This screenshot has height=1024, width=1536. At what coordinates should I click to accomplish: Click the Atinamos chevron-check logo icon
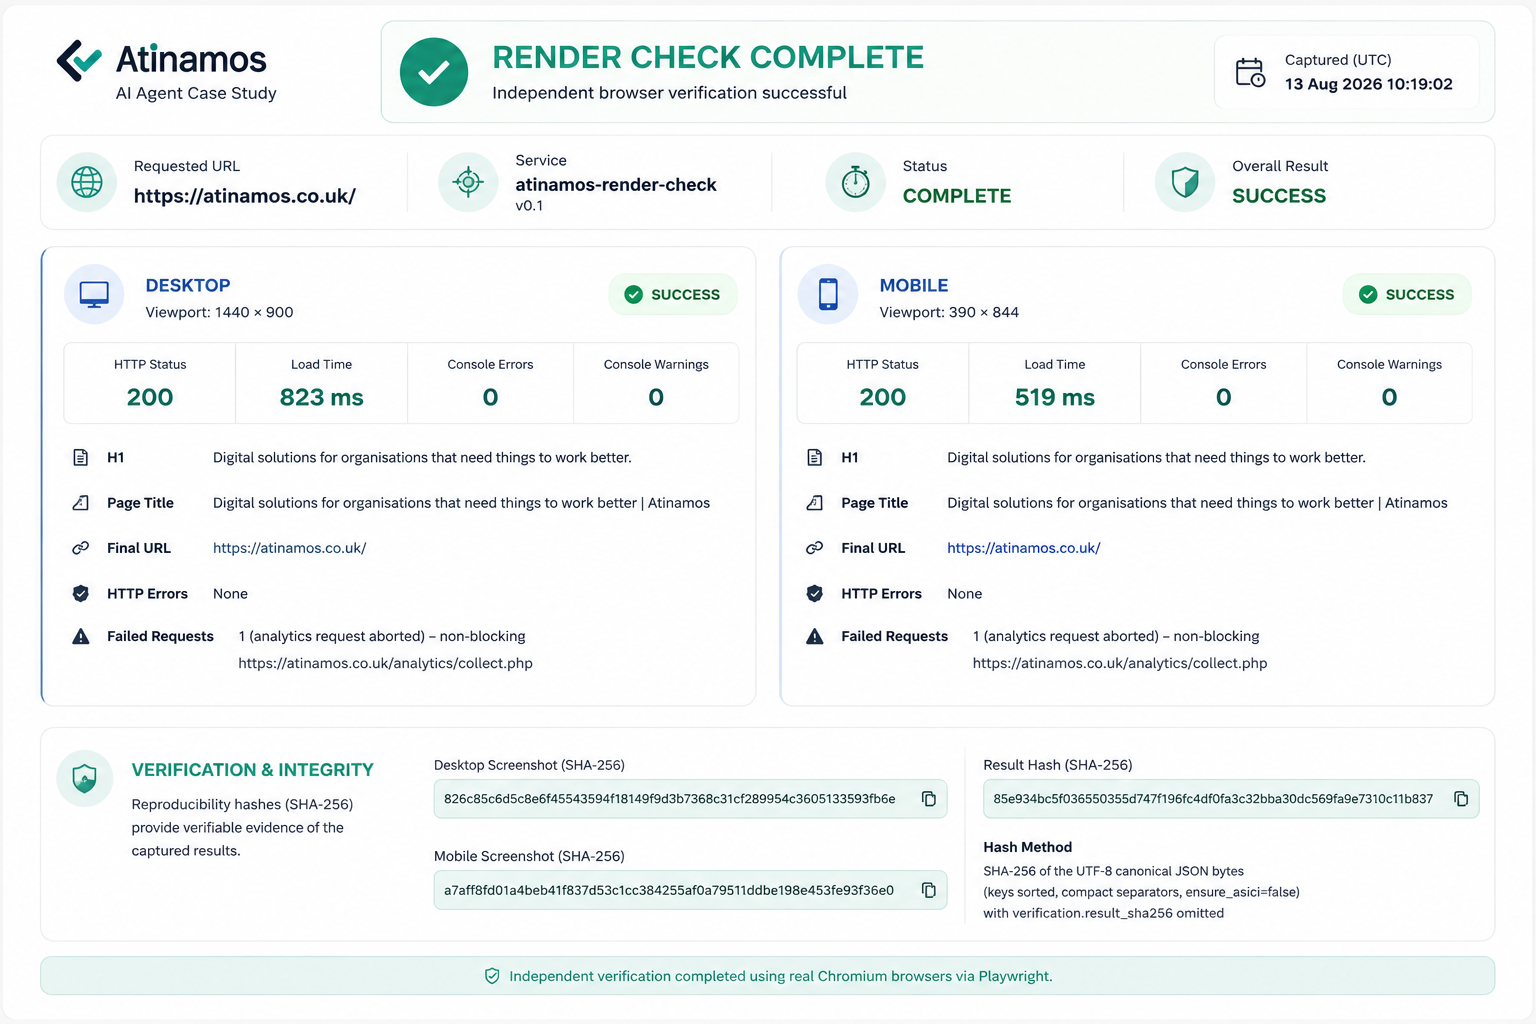pos(79,61)
